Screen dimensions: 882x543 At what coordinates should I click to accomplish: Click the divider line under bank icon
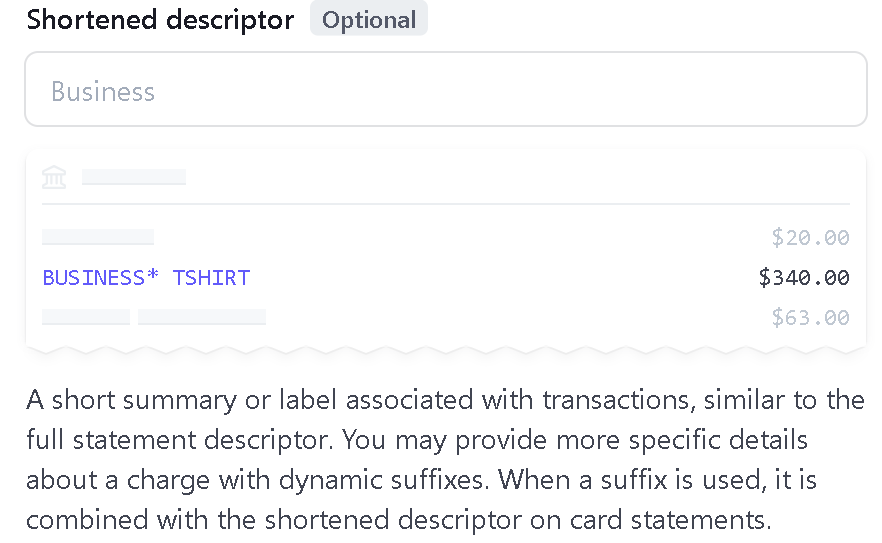click(x=446, y=204)
